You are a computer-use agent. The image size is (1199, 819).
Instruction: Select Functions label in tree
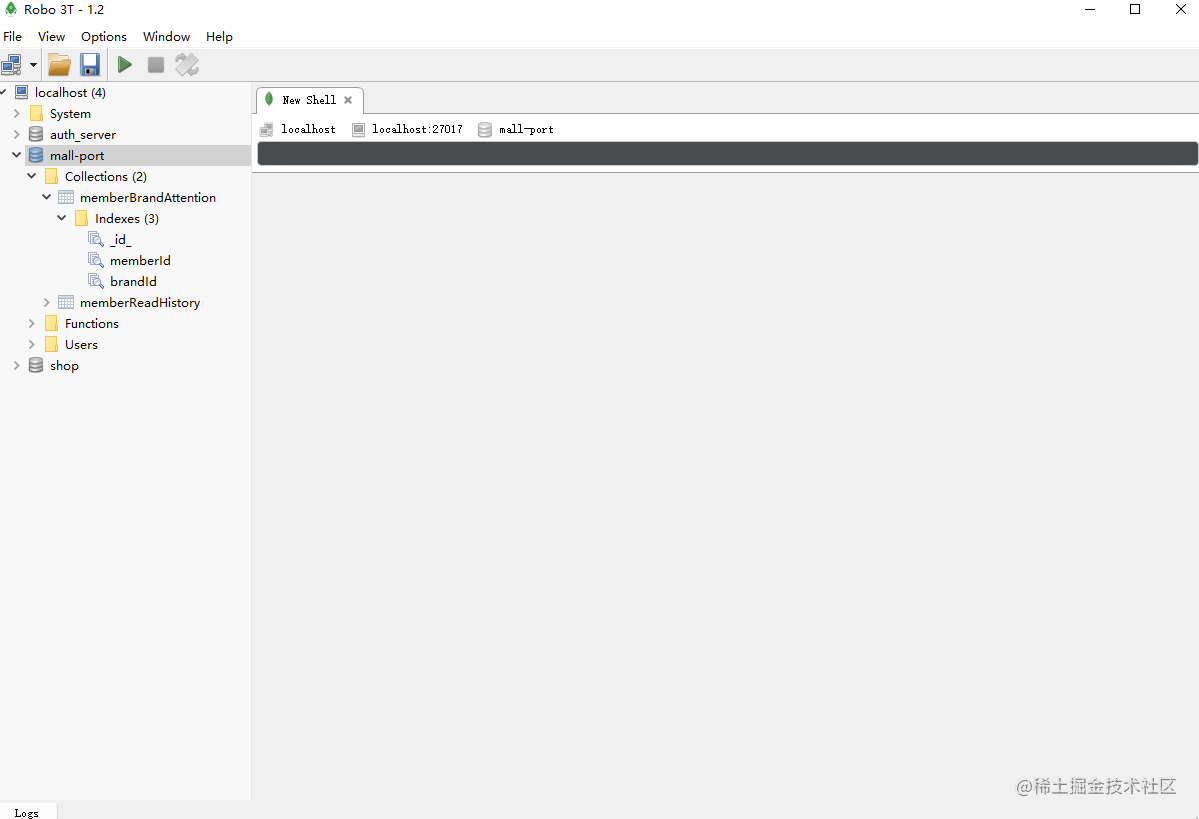[x=92, y=323]
